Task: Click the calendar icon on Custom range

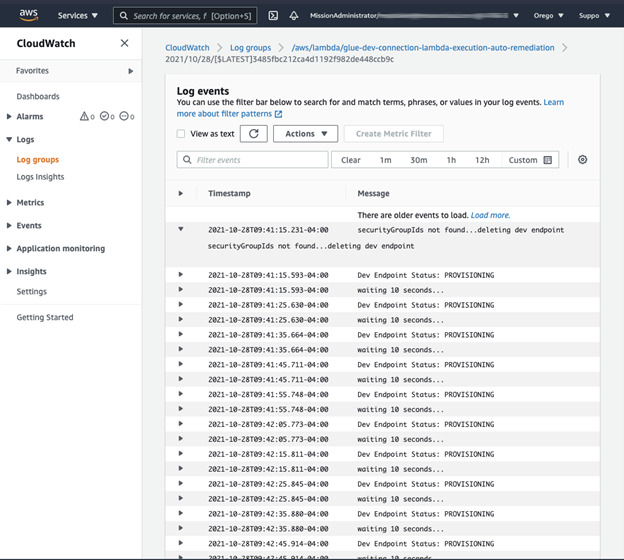Action: (548, 160)
